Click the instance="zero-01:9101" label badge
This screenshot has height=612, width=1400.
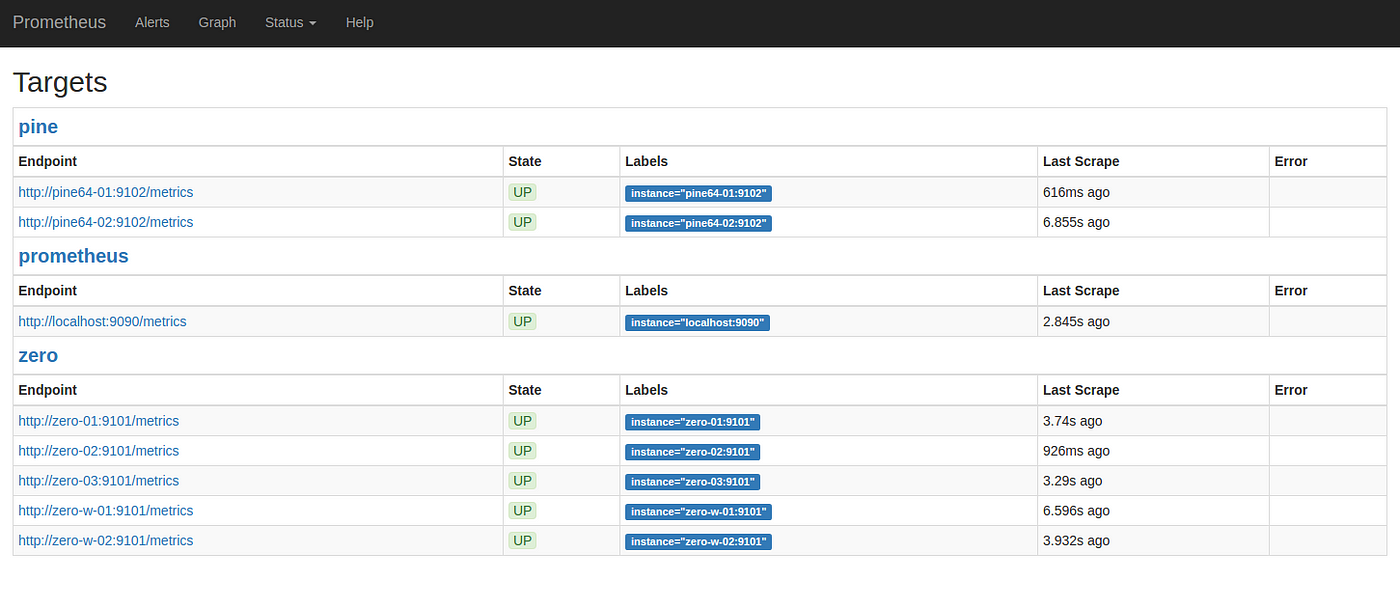(x=692, y=422)
